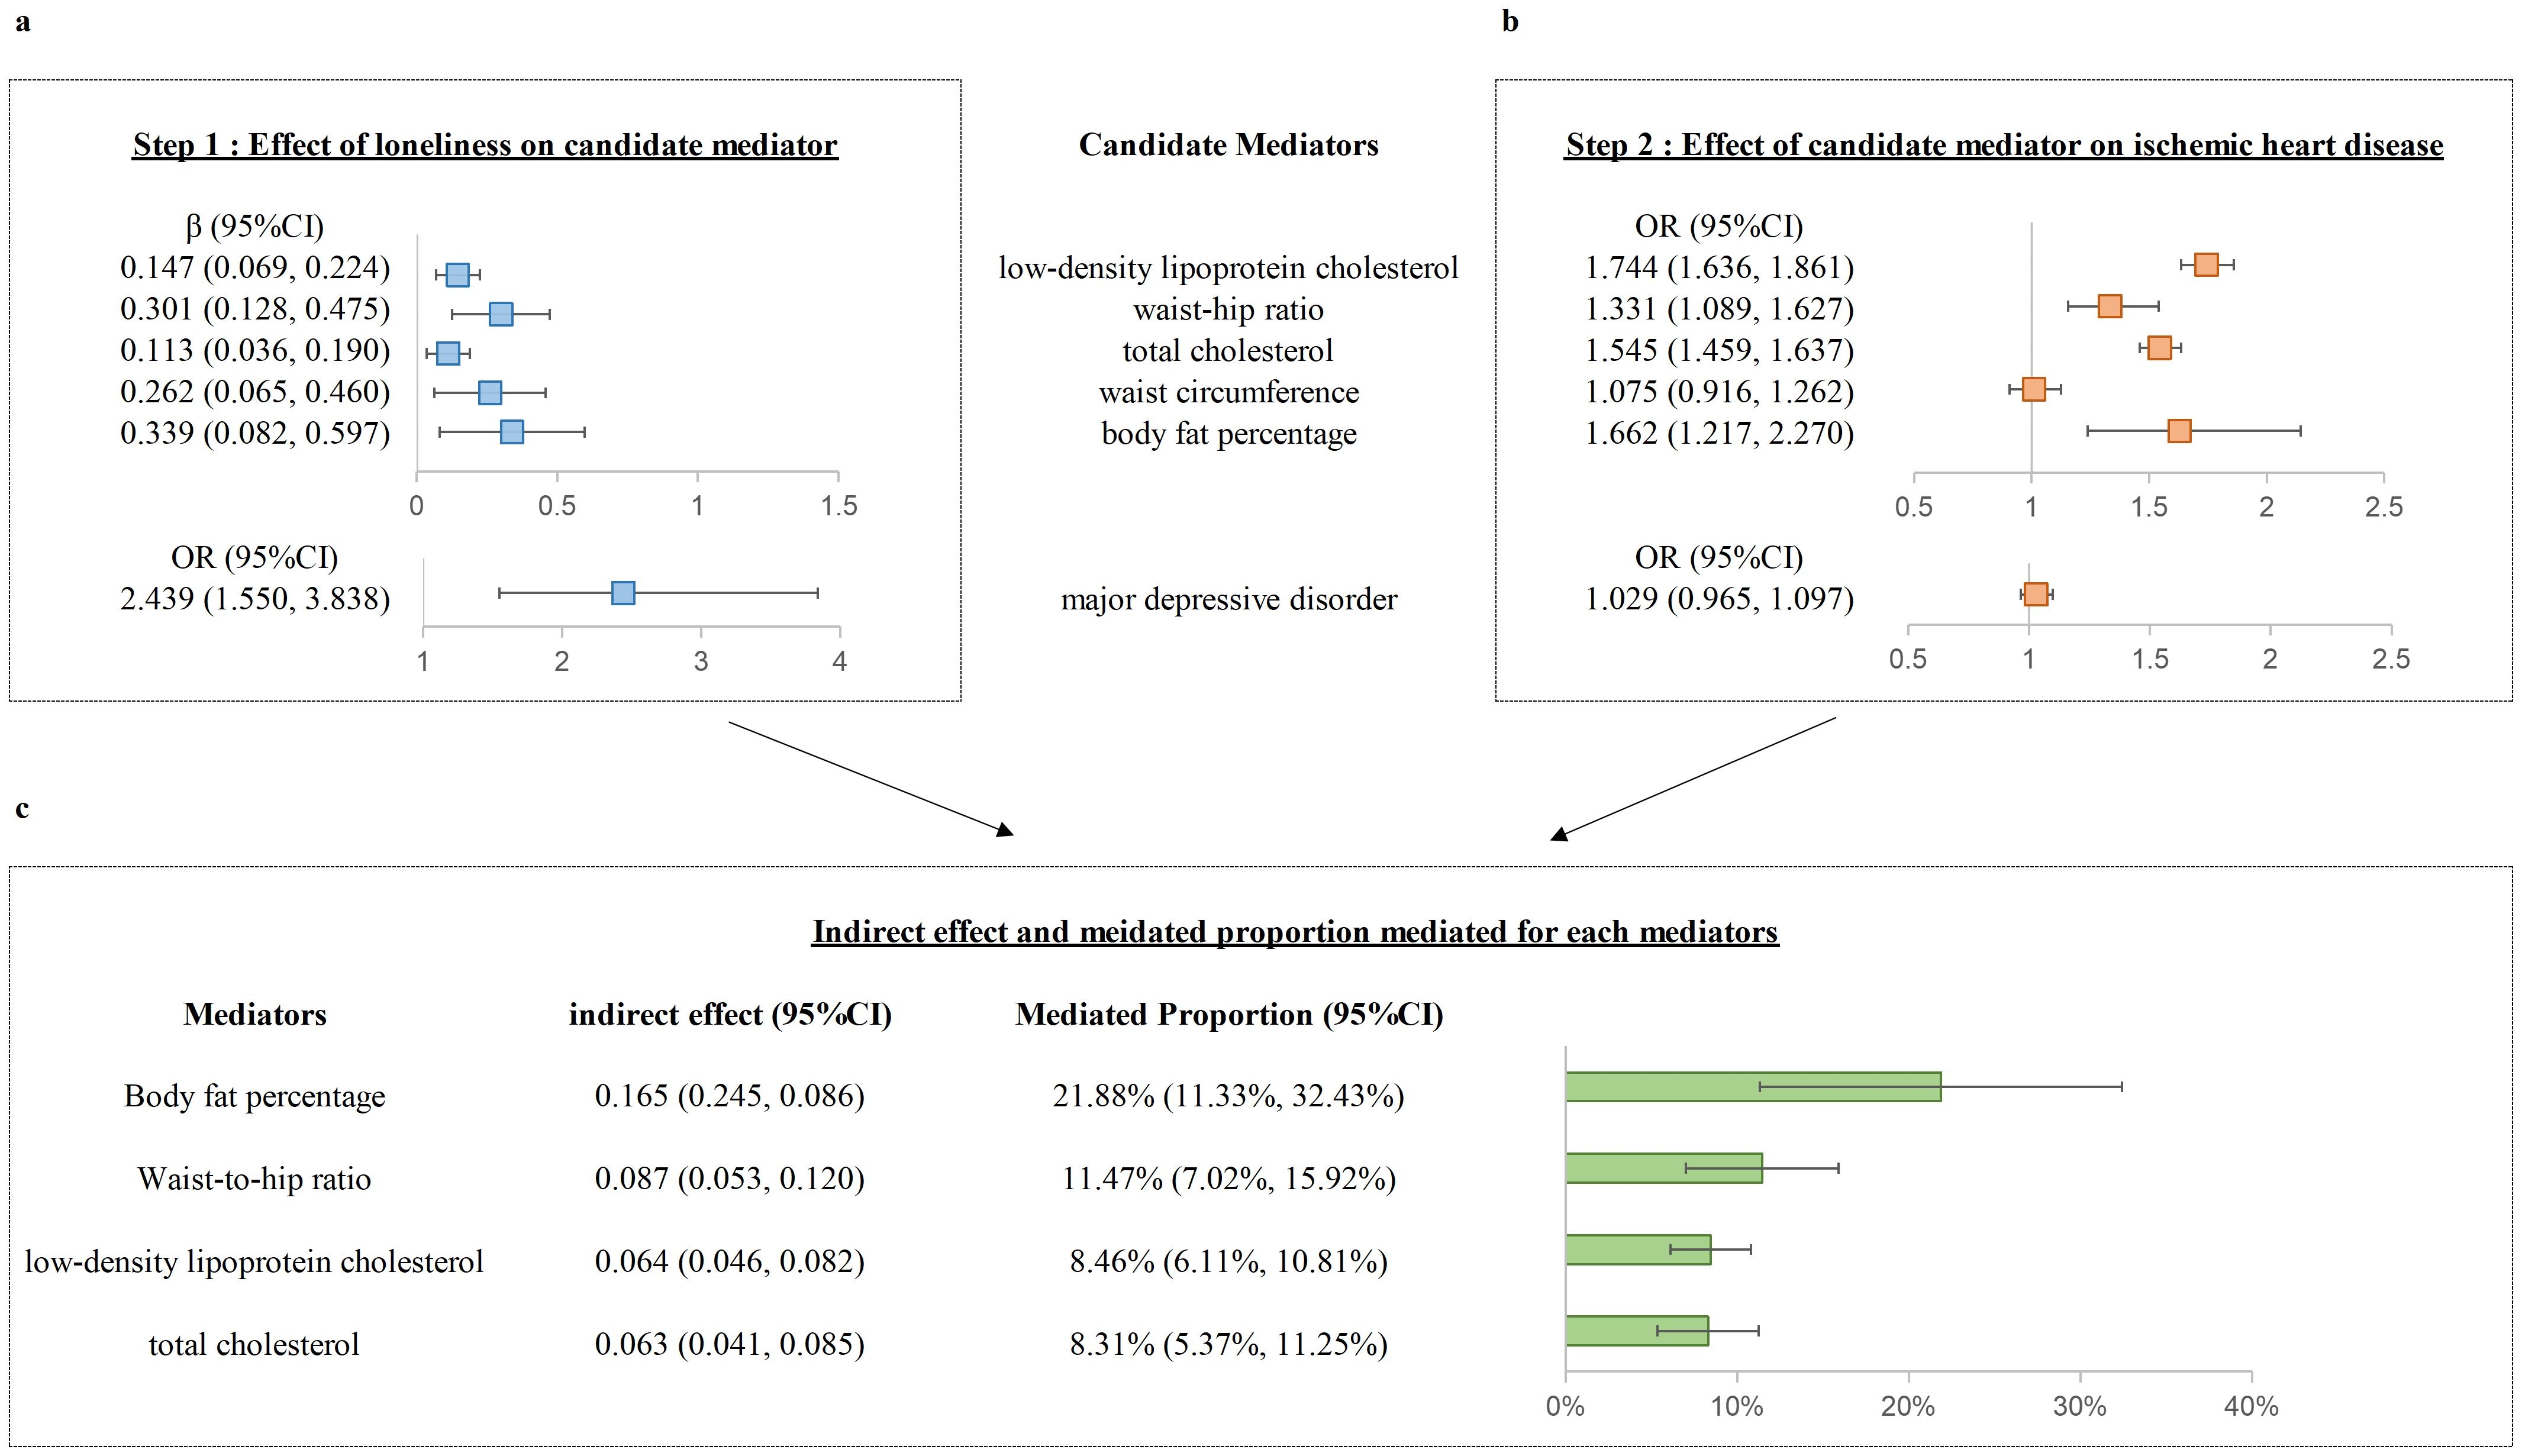Image resolution: width=2522 pixels, height=1456 pixels.
Task: Click the orange marker for OR 1.331
Action: pos(2110,306)
